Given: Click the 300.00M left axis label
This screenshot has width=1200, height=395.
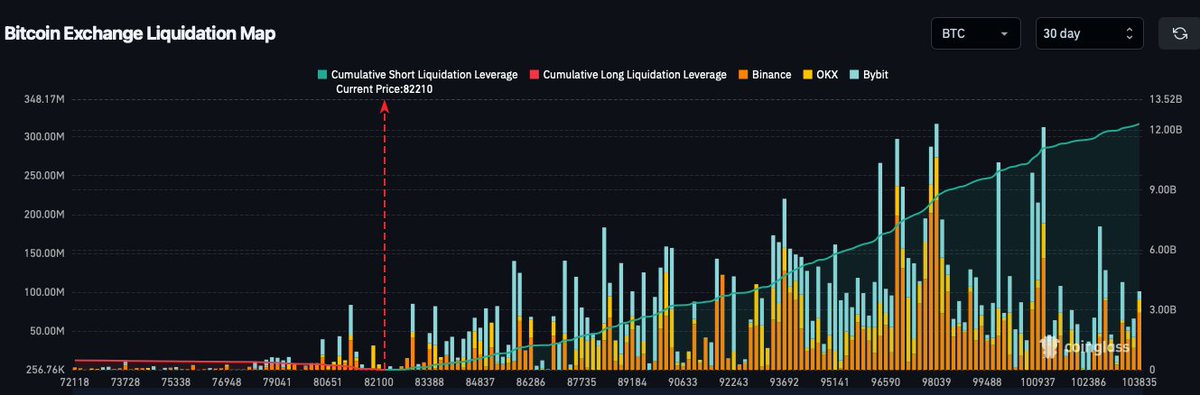Looking at the screenshot, I should point(43,136).
